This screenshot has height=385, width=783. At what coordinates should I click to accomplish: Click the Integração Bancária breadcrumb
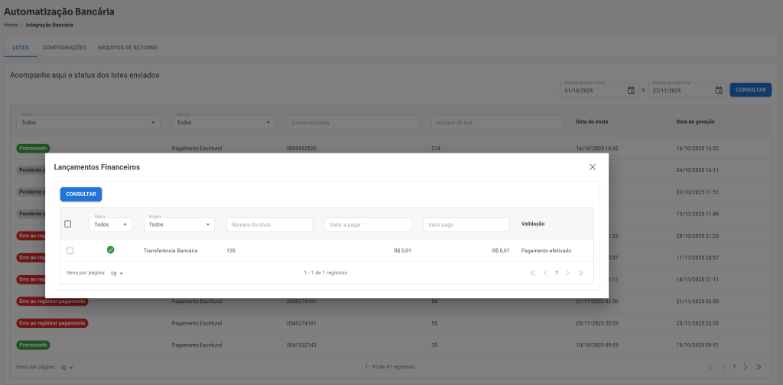[49, 24]
